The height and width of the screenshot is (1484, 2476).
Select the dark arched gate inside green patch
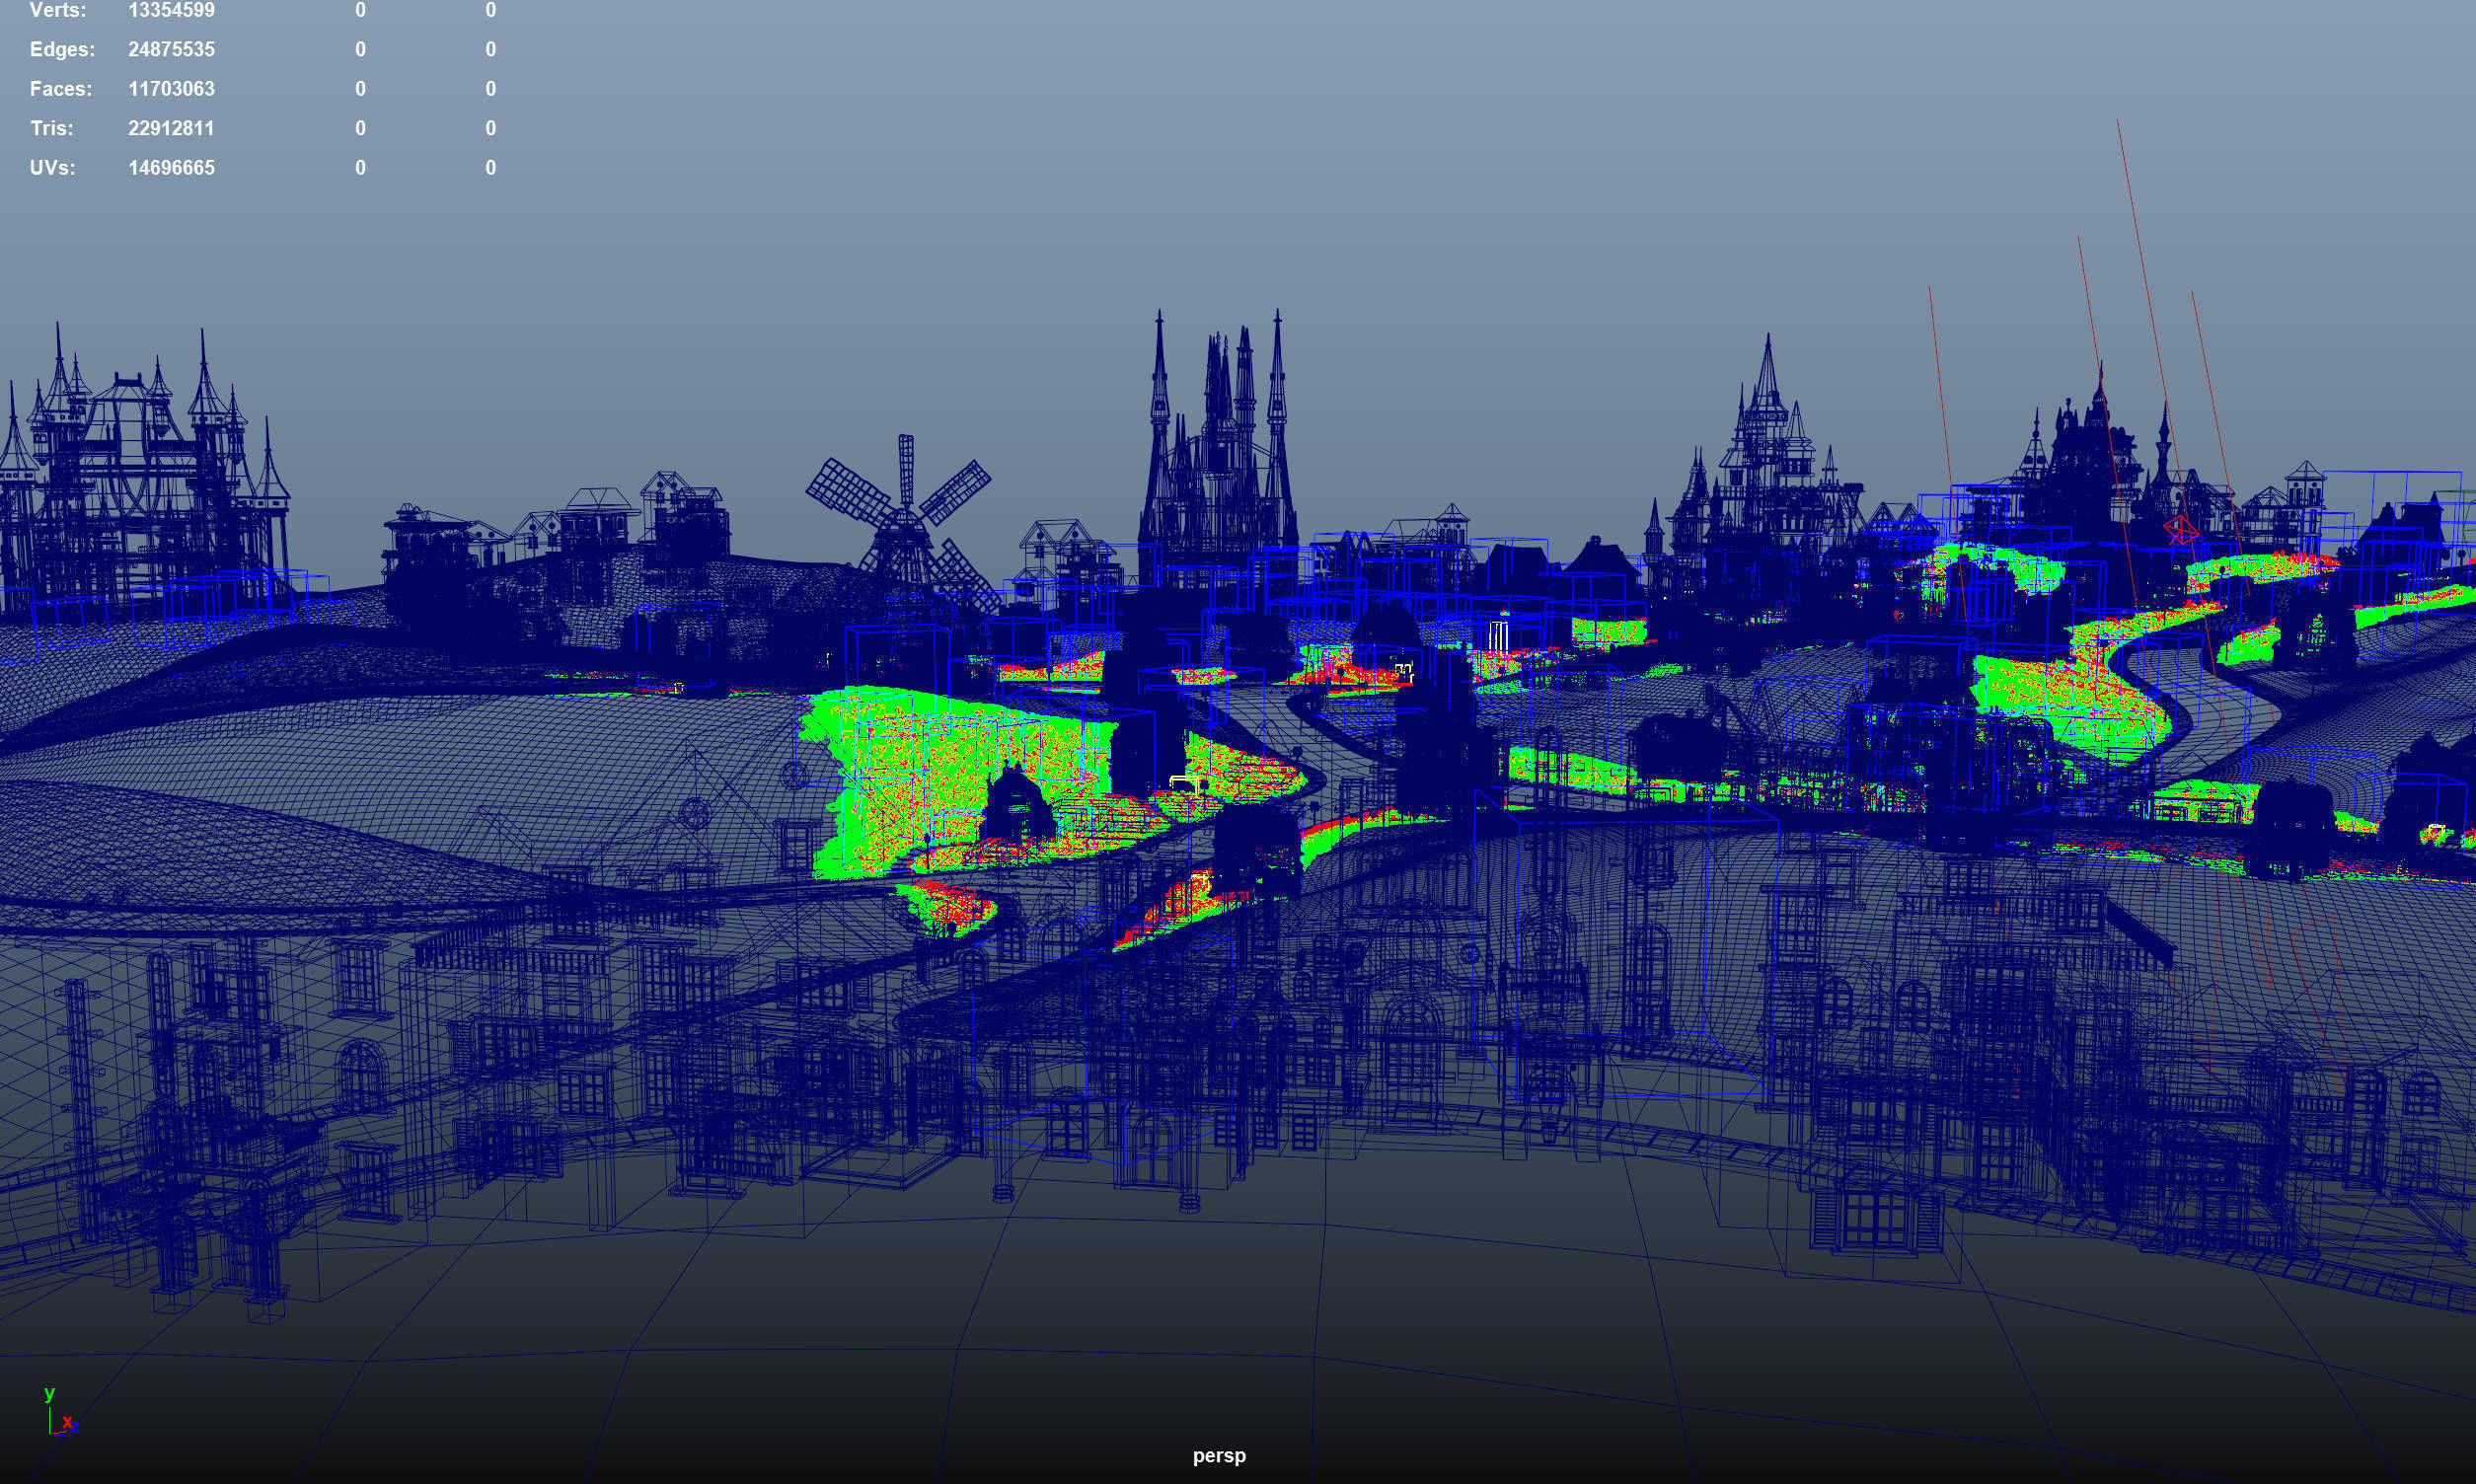point(1018,806)
